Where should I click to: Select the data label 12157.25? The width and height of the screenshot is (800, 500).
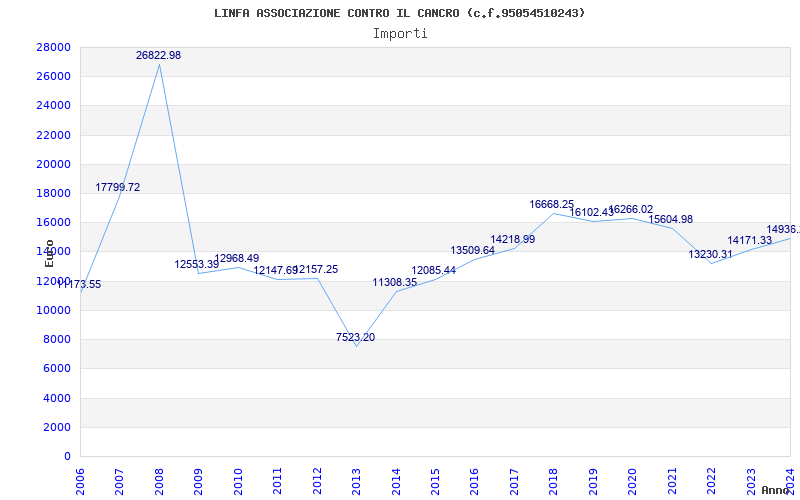point(315,269)
